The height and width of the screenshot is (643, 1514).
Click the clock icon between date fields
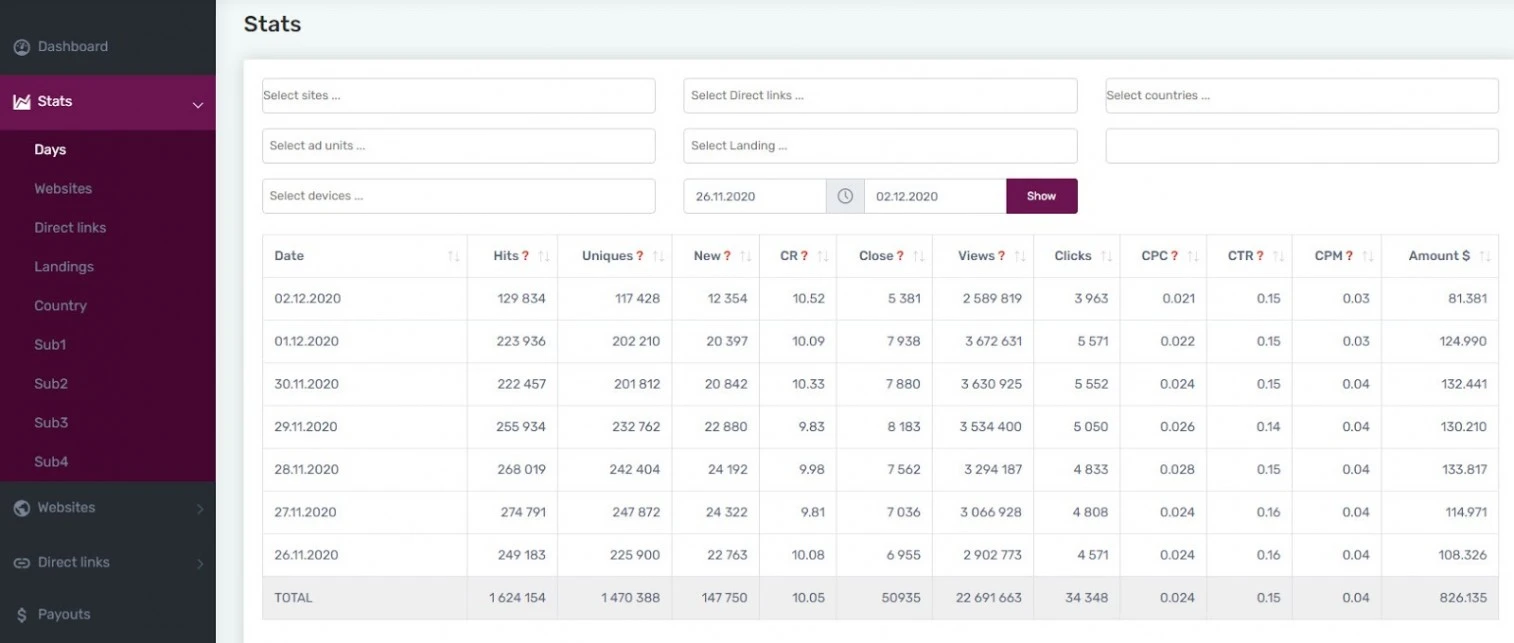[x=845, y=196]
